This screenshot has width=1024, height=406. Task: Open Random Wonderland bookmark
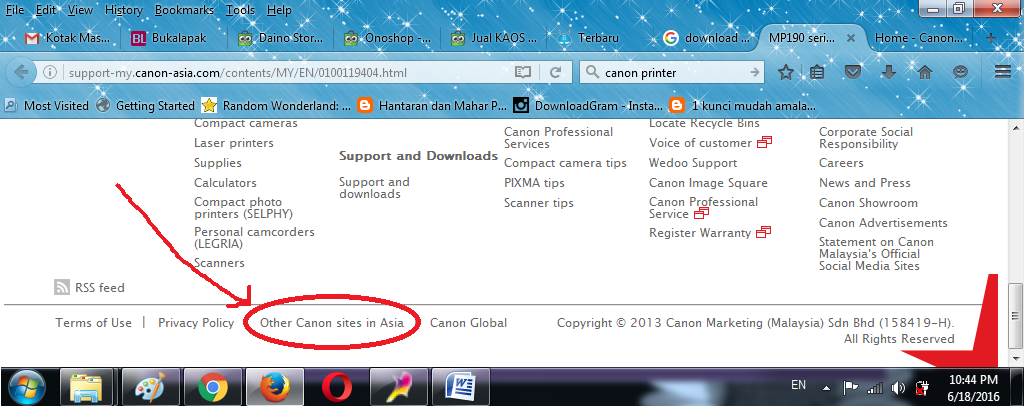click(x=276, y=105)
